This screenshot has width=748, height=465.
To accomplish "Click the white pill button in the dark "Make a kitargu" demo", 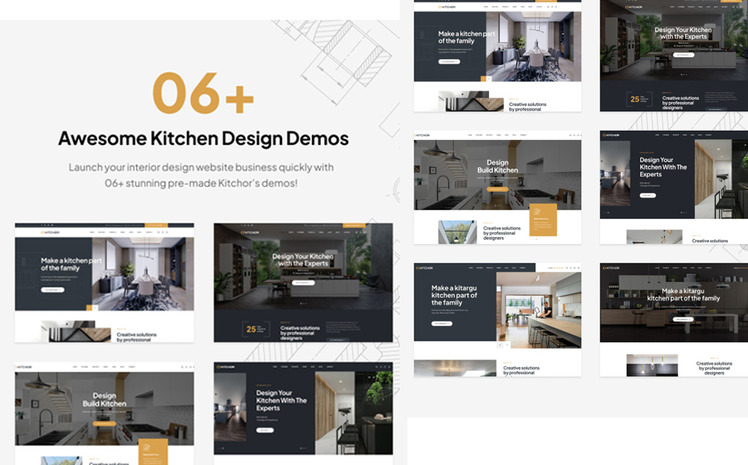I will [x=683, y=319].
